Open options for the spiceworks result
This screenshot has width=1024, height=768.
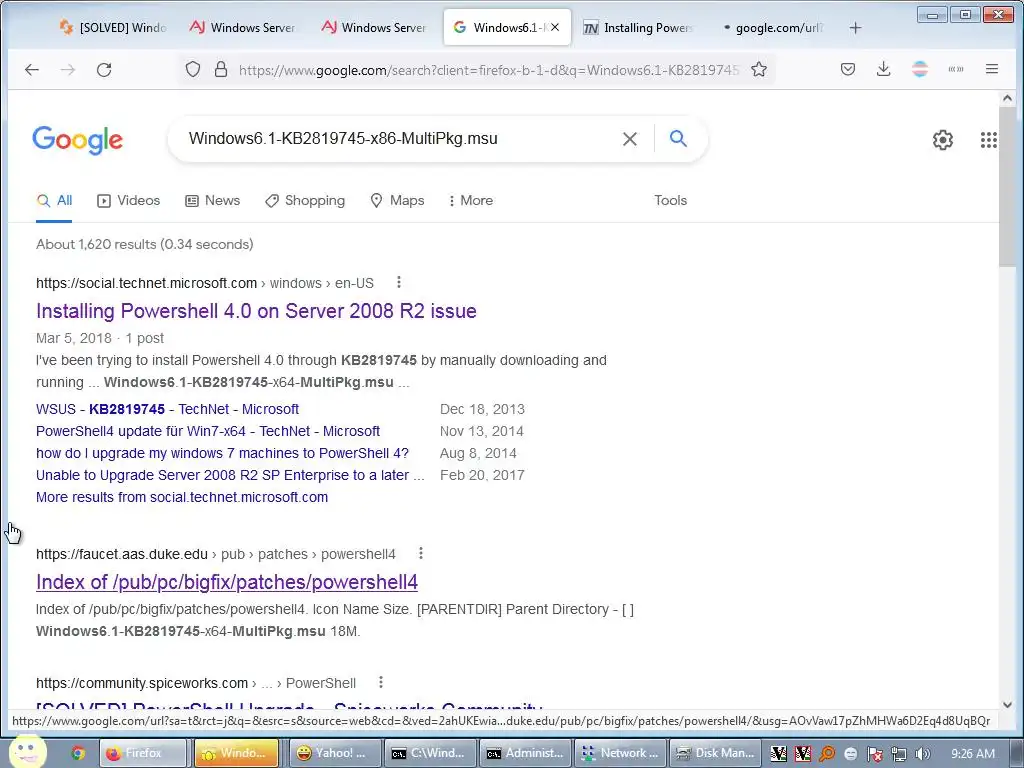pos(381,682)
